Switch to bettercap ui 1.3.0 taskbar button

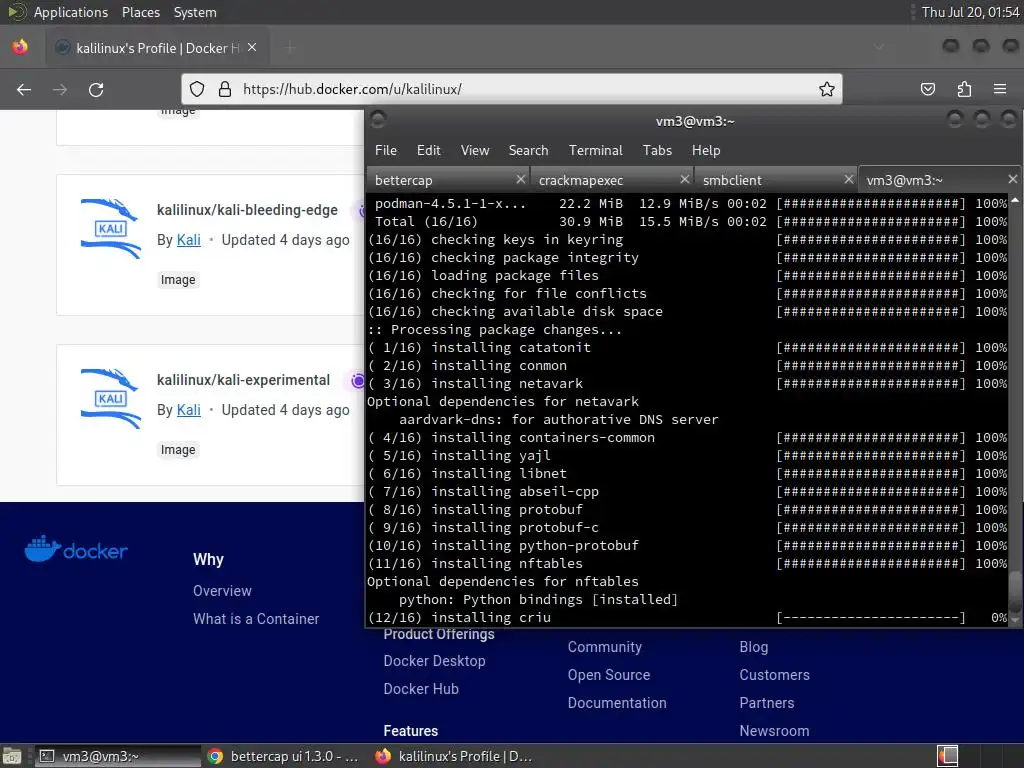pos(283,756)
